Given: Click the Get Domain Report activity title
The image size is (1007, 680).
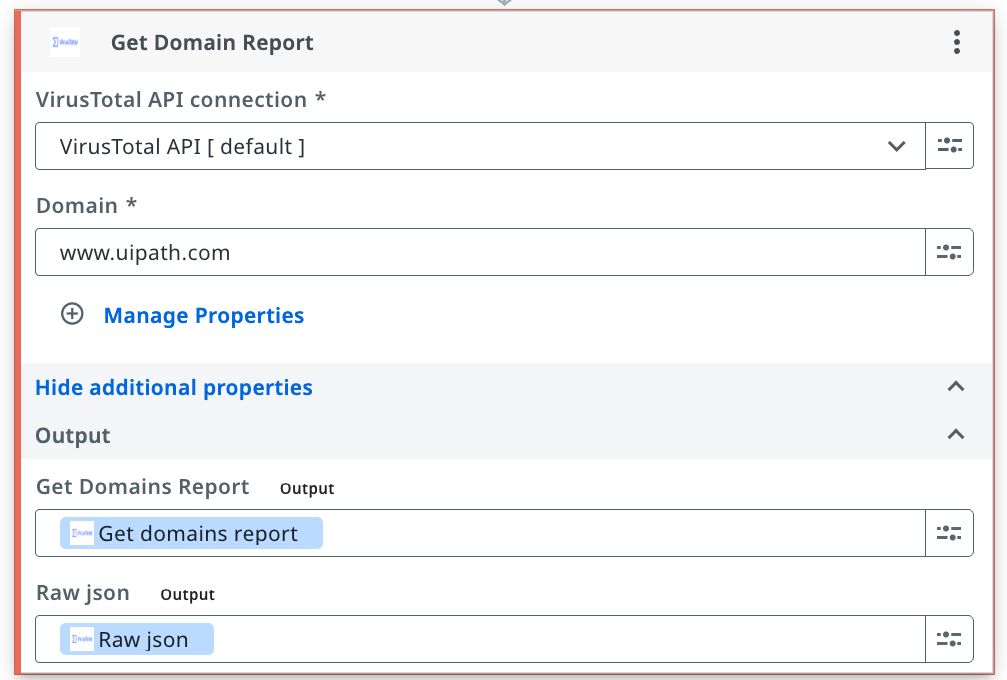Looking at the screenshot, I should tap(212, 42).
